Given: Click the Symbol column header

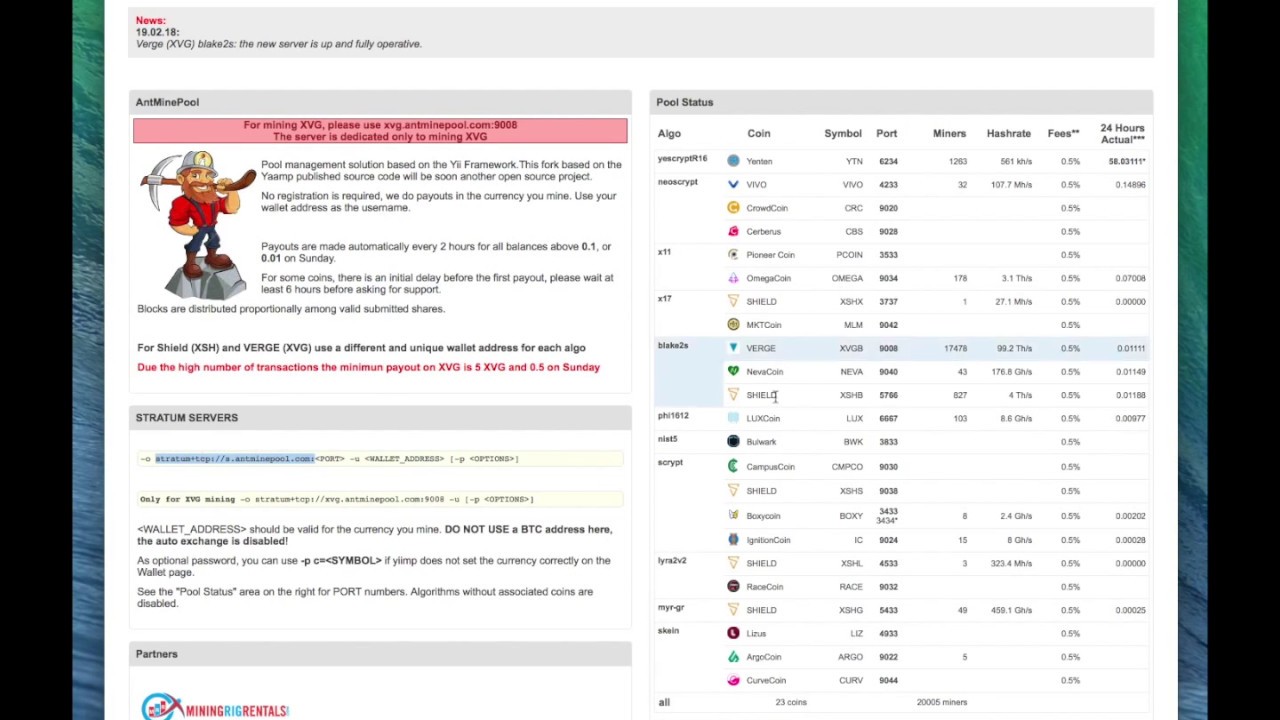Looking at the screenshot, I should [843, 133].
